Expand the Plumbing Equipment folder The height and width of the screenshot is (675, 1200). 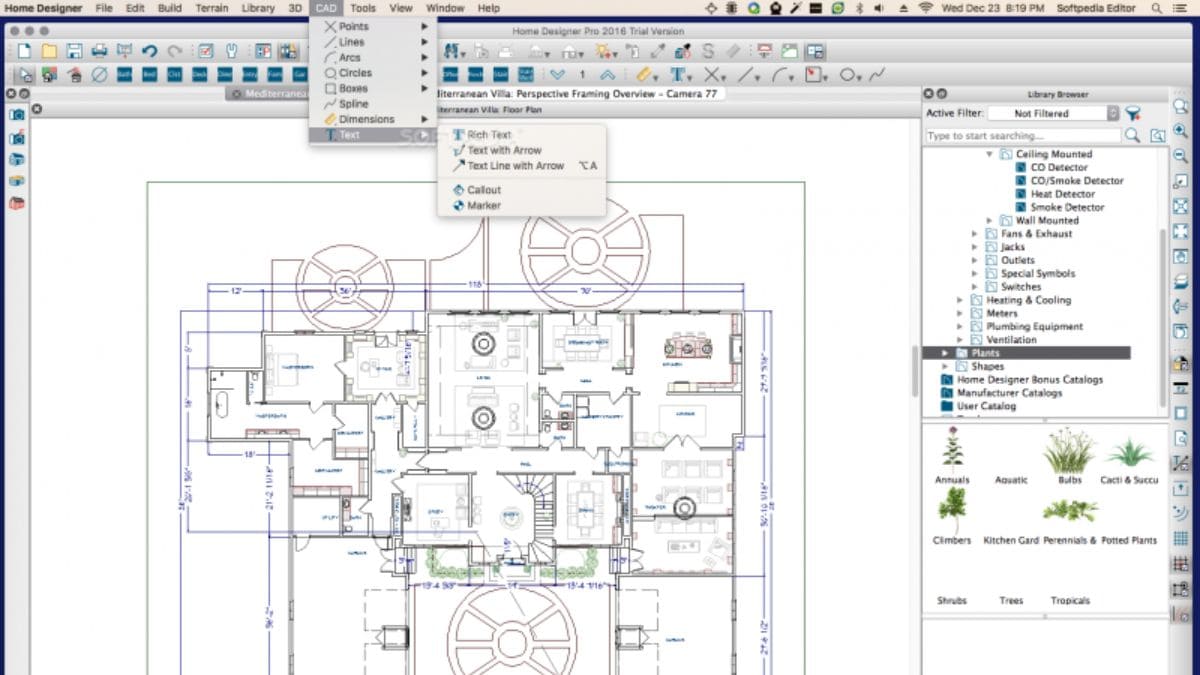tap(961, 326)
